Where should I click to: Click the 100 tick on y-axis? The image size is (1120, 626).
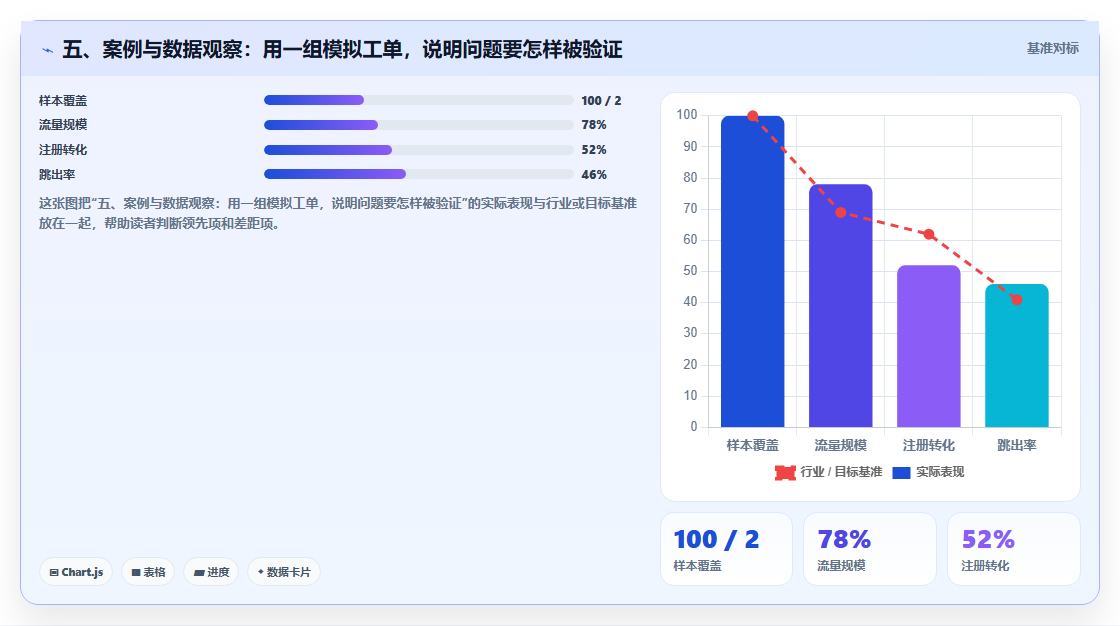686,115
